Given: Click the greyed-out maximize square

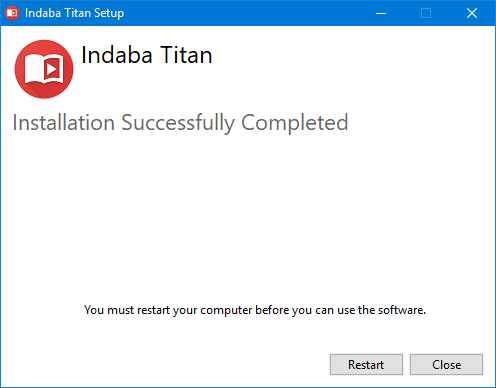Looking at the screenshot, I should (426, 13).
